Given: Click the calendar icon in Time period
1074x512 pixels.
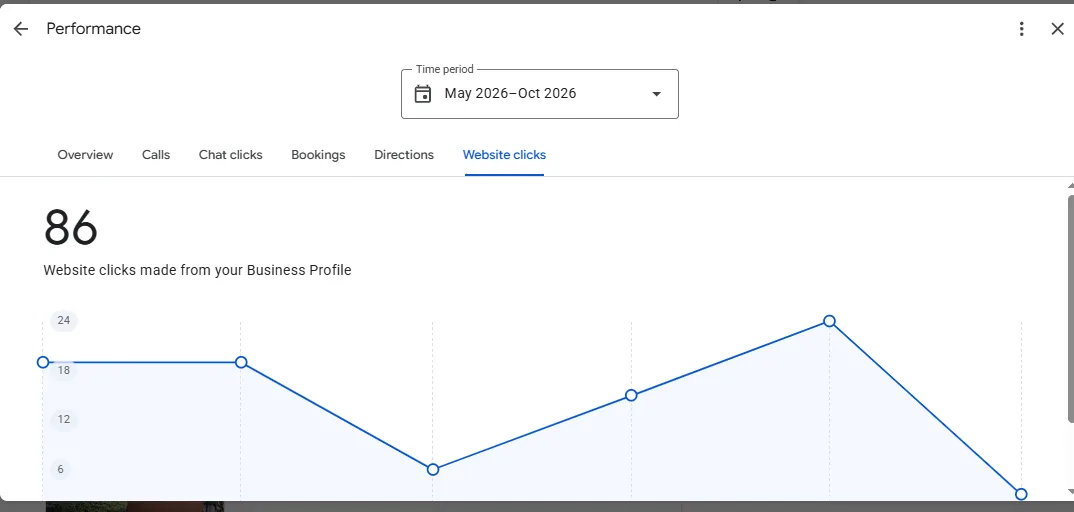Looking at the screenshot, I should click(423, 94).
